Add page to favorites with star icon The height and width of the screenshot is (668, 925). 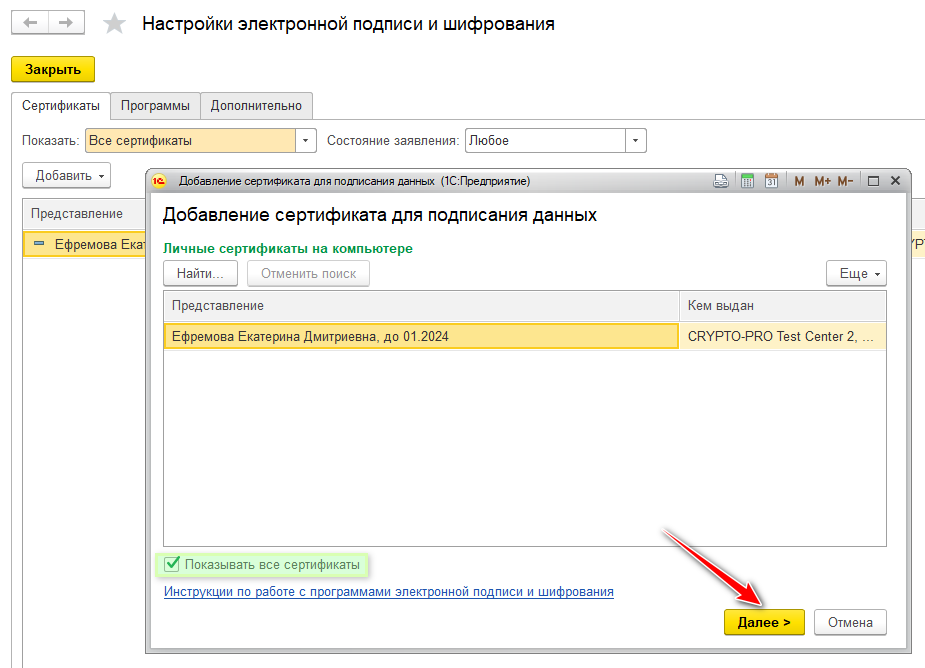(x=115, y=23)
